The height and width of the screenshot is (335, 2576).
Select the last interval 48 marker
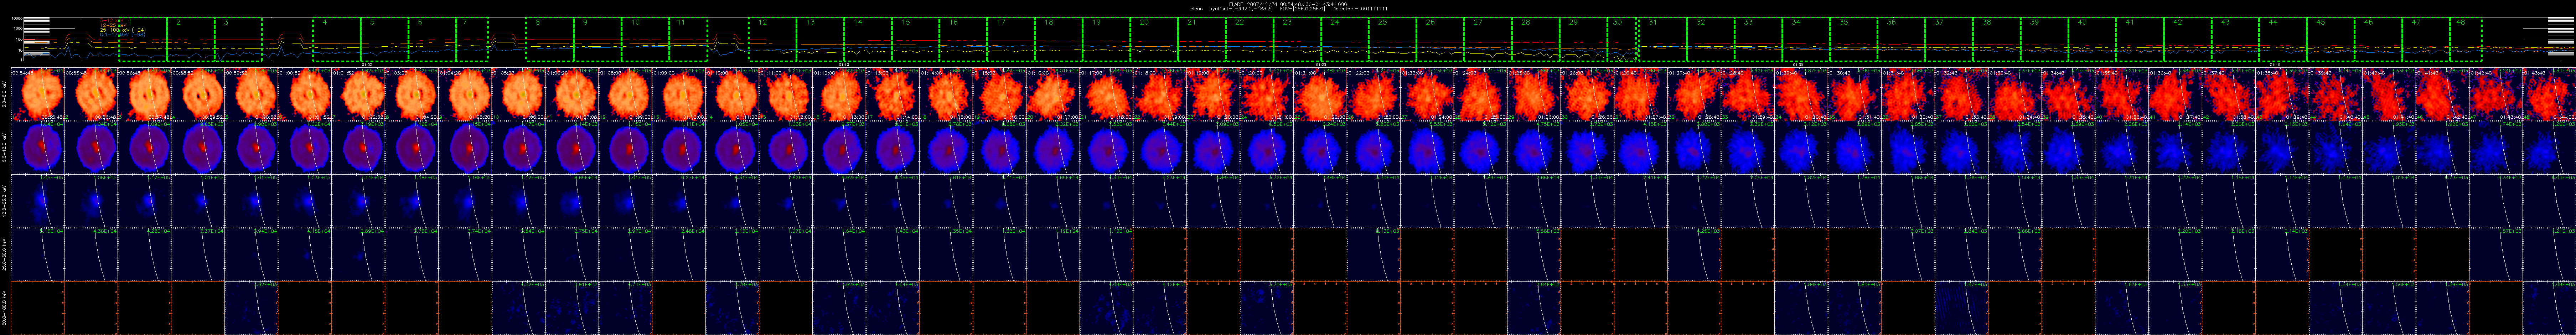pyautogui.click(x=2466, y=39)
